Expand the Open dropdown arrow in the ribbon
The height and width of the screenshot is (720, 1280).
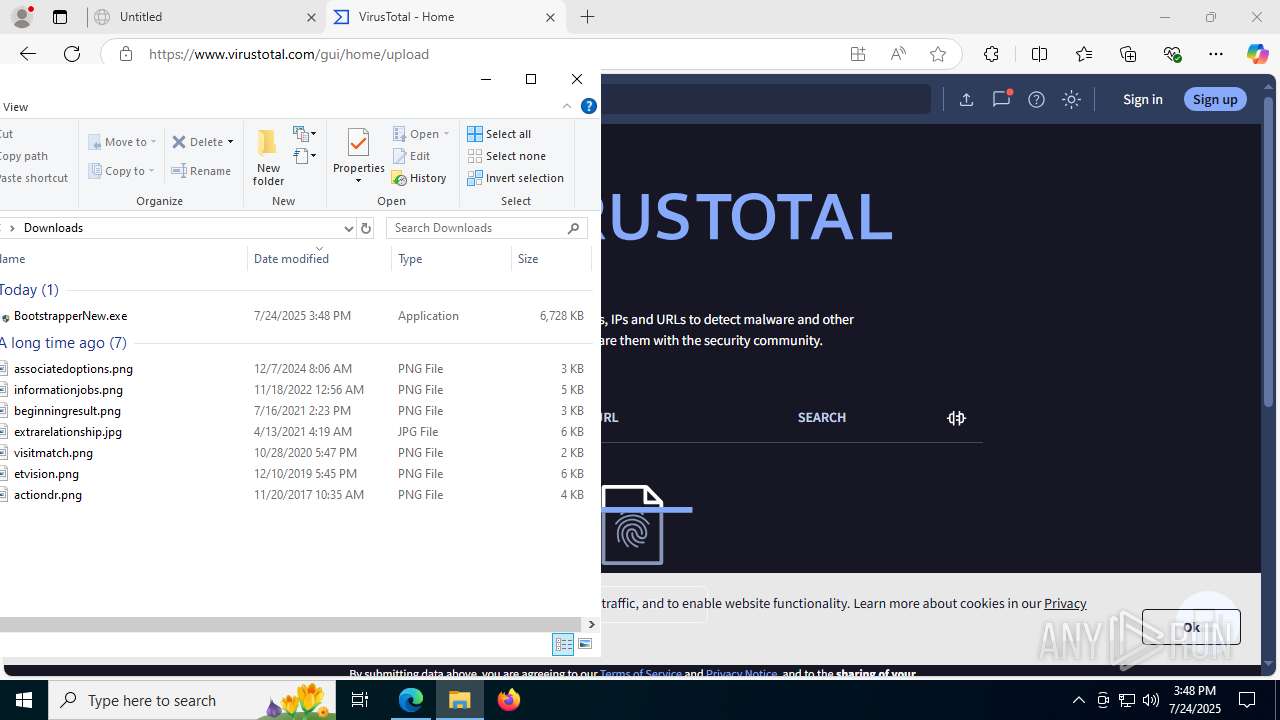click(446, 134)
